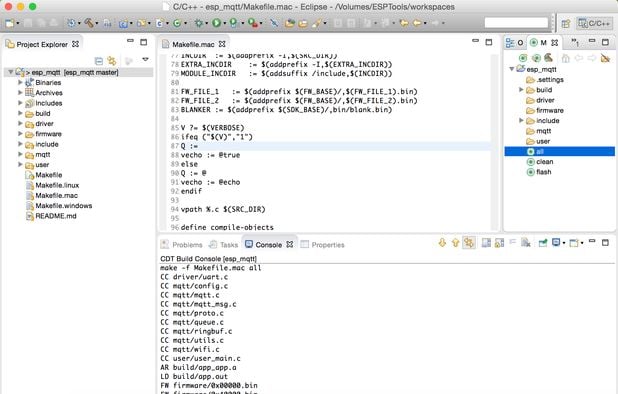Expand the Binaries node in Project Explorer
The image size is (618, 394).
coord(20,82)
